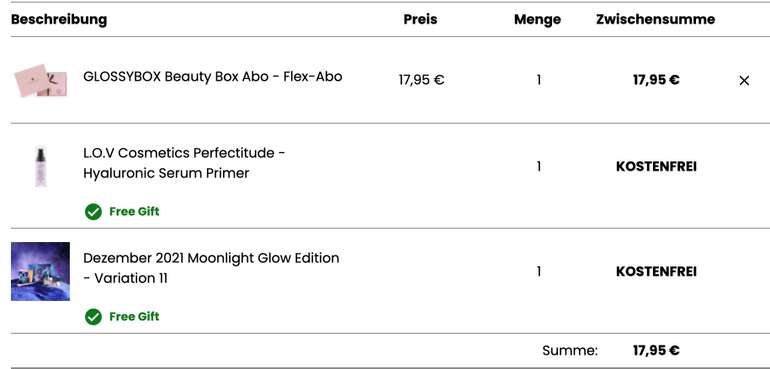770x369 pixels.
Task: Click the Free Gift label under Moonlight Glow
Action: point(134,317)
